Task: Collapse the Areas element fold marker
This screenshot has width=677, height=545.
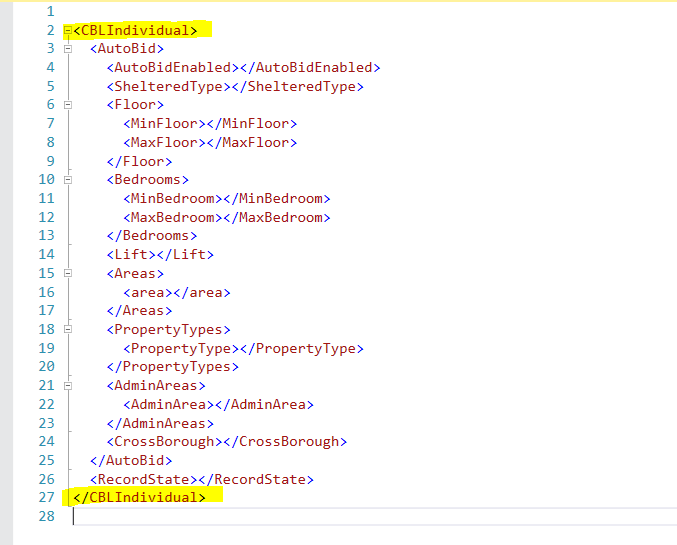Action: tap(68, 273)
